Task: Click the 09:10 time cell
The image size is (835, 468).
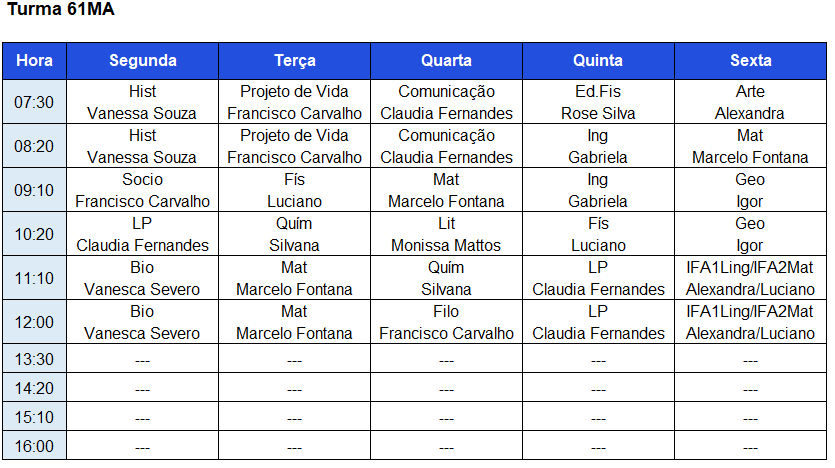Action: click(x=35, y=190)
